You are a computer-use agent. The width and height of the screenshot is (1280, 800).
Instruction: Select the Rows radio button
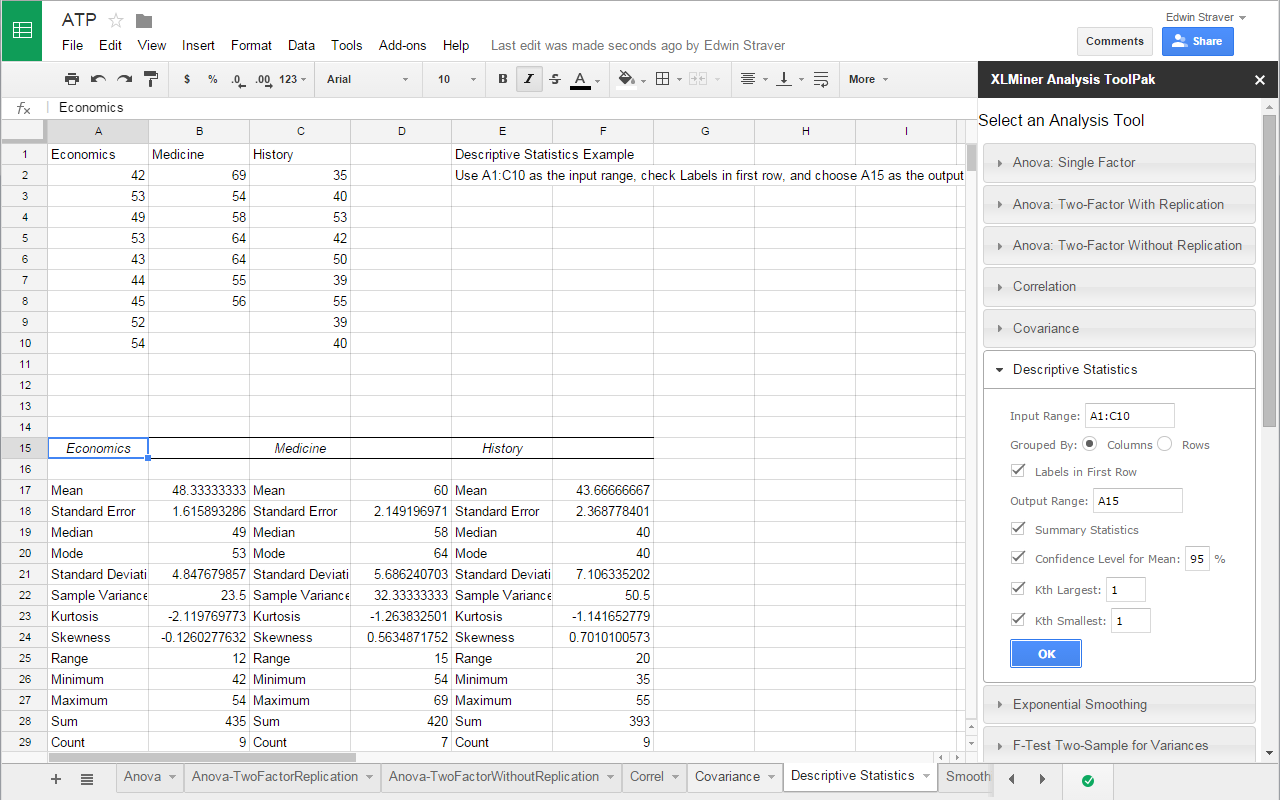(1165, 444)
